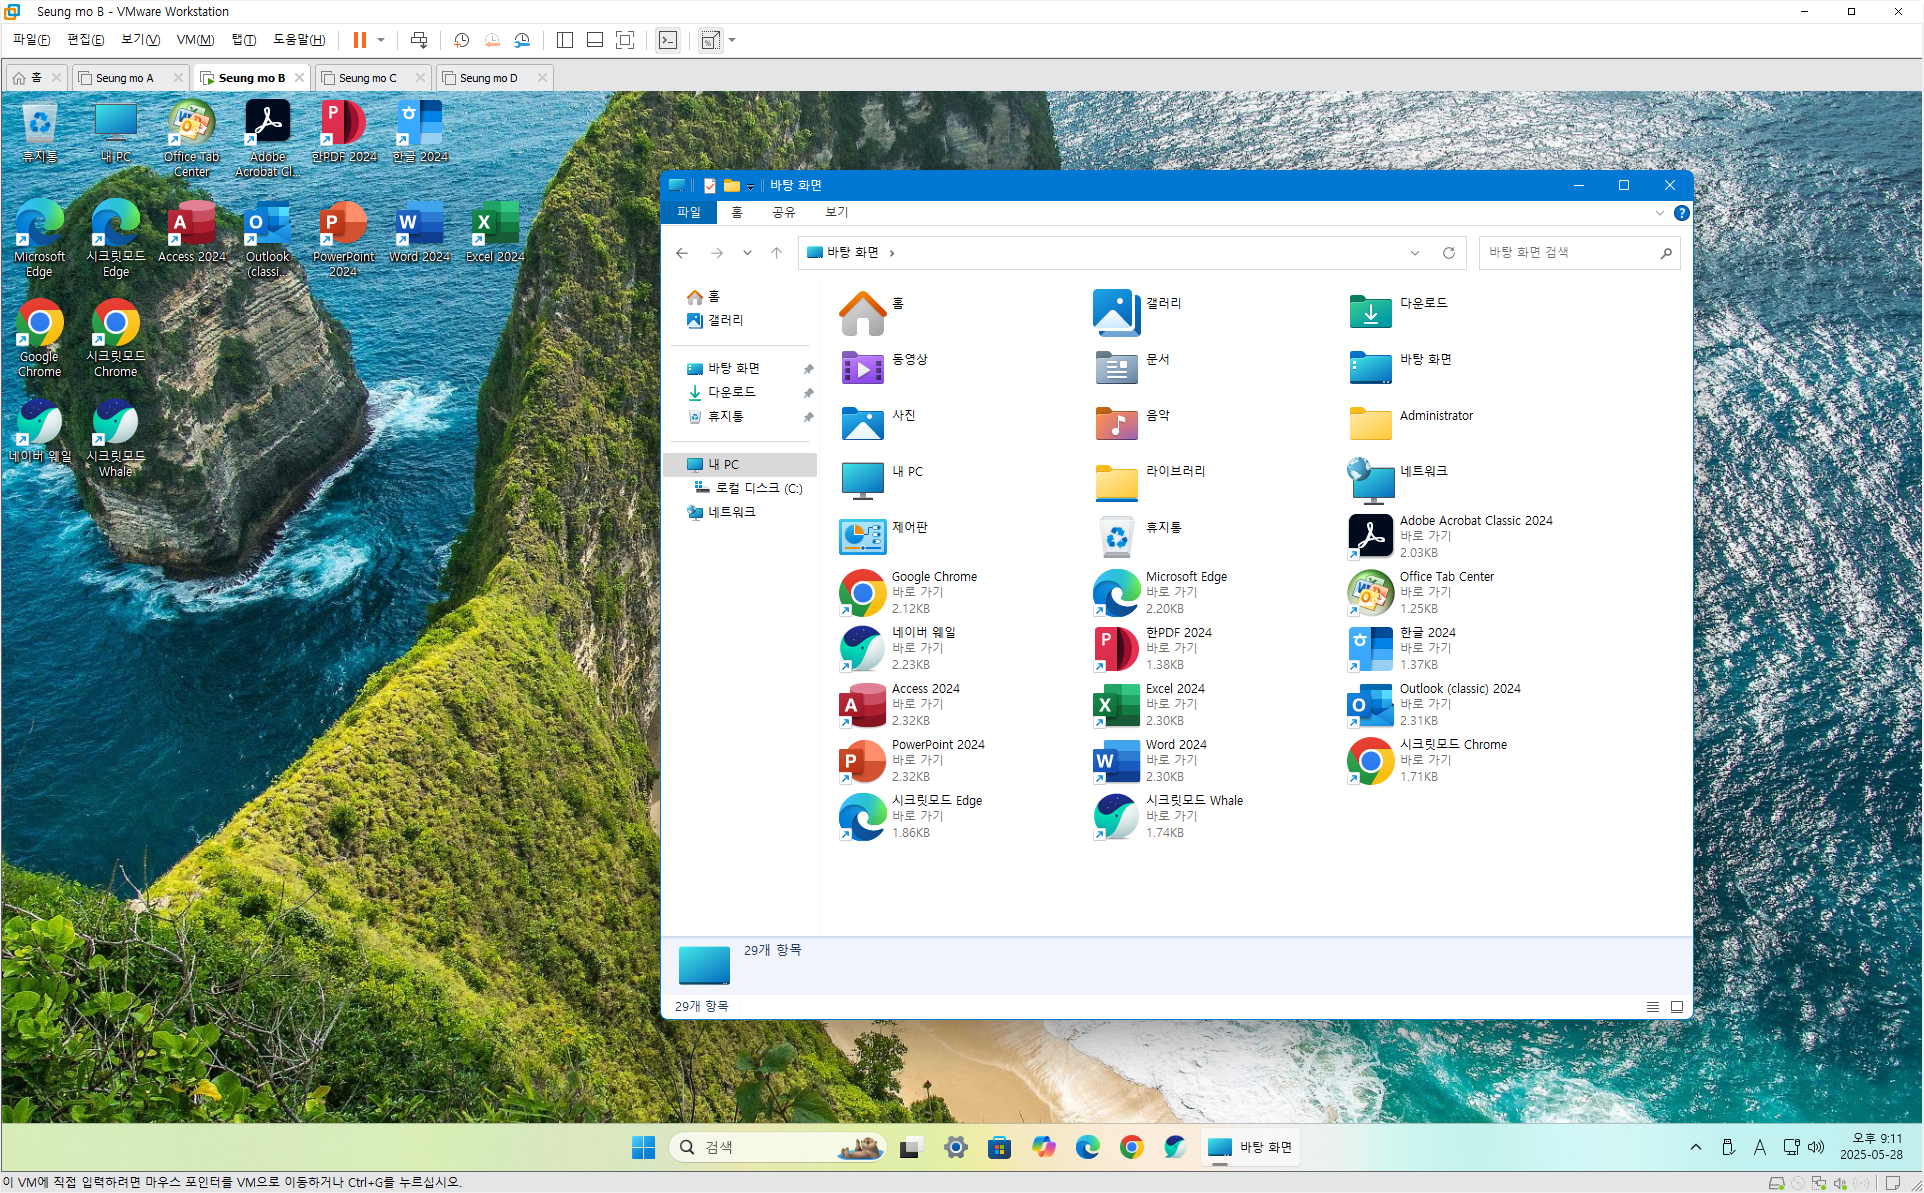This screenshot has height=1193, width=1924.
Task: Click the Copilot icon in the taskbar
Action: [x=1043, y=1147]
